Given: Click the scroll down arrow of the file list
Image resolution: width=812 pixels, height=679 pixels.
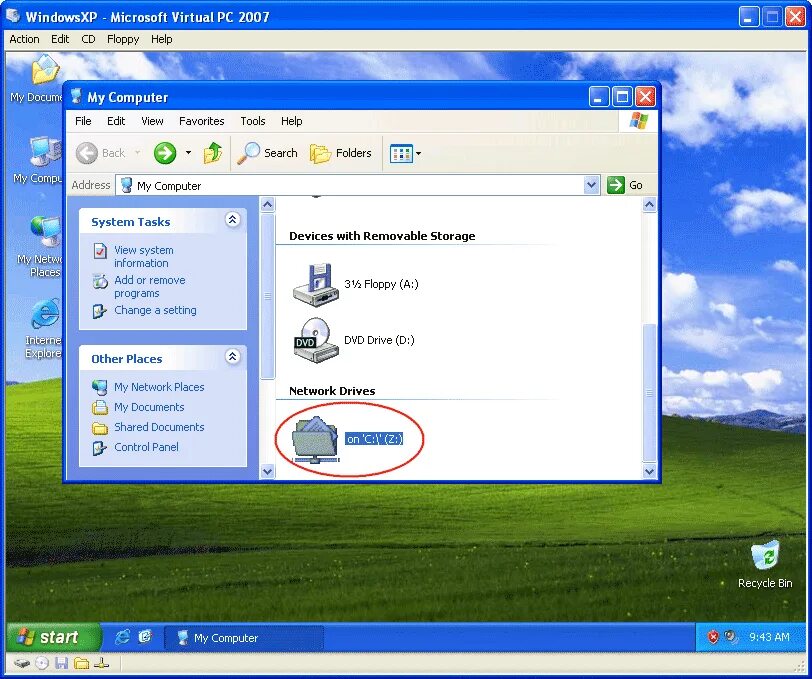Looking at the screenshot, I should click(x=649, y=471).
